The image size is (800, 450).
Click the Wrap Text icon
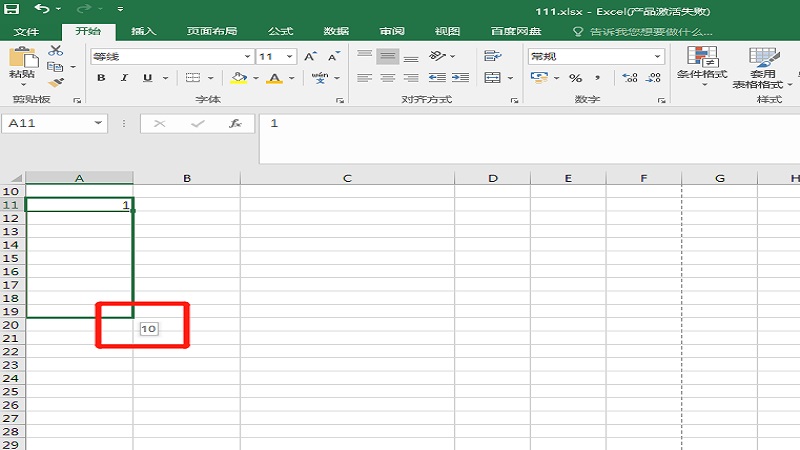coord(492,56)
